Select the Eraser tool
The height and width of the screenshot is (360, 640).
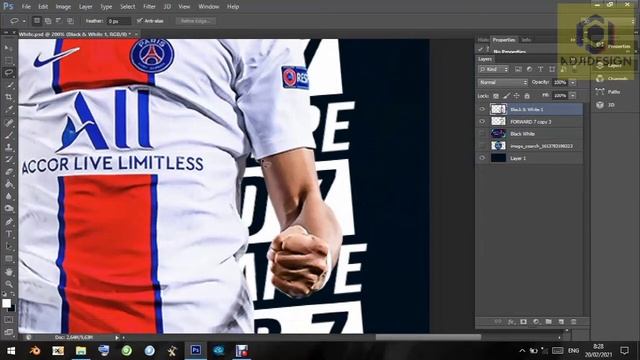9,172
